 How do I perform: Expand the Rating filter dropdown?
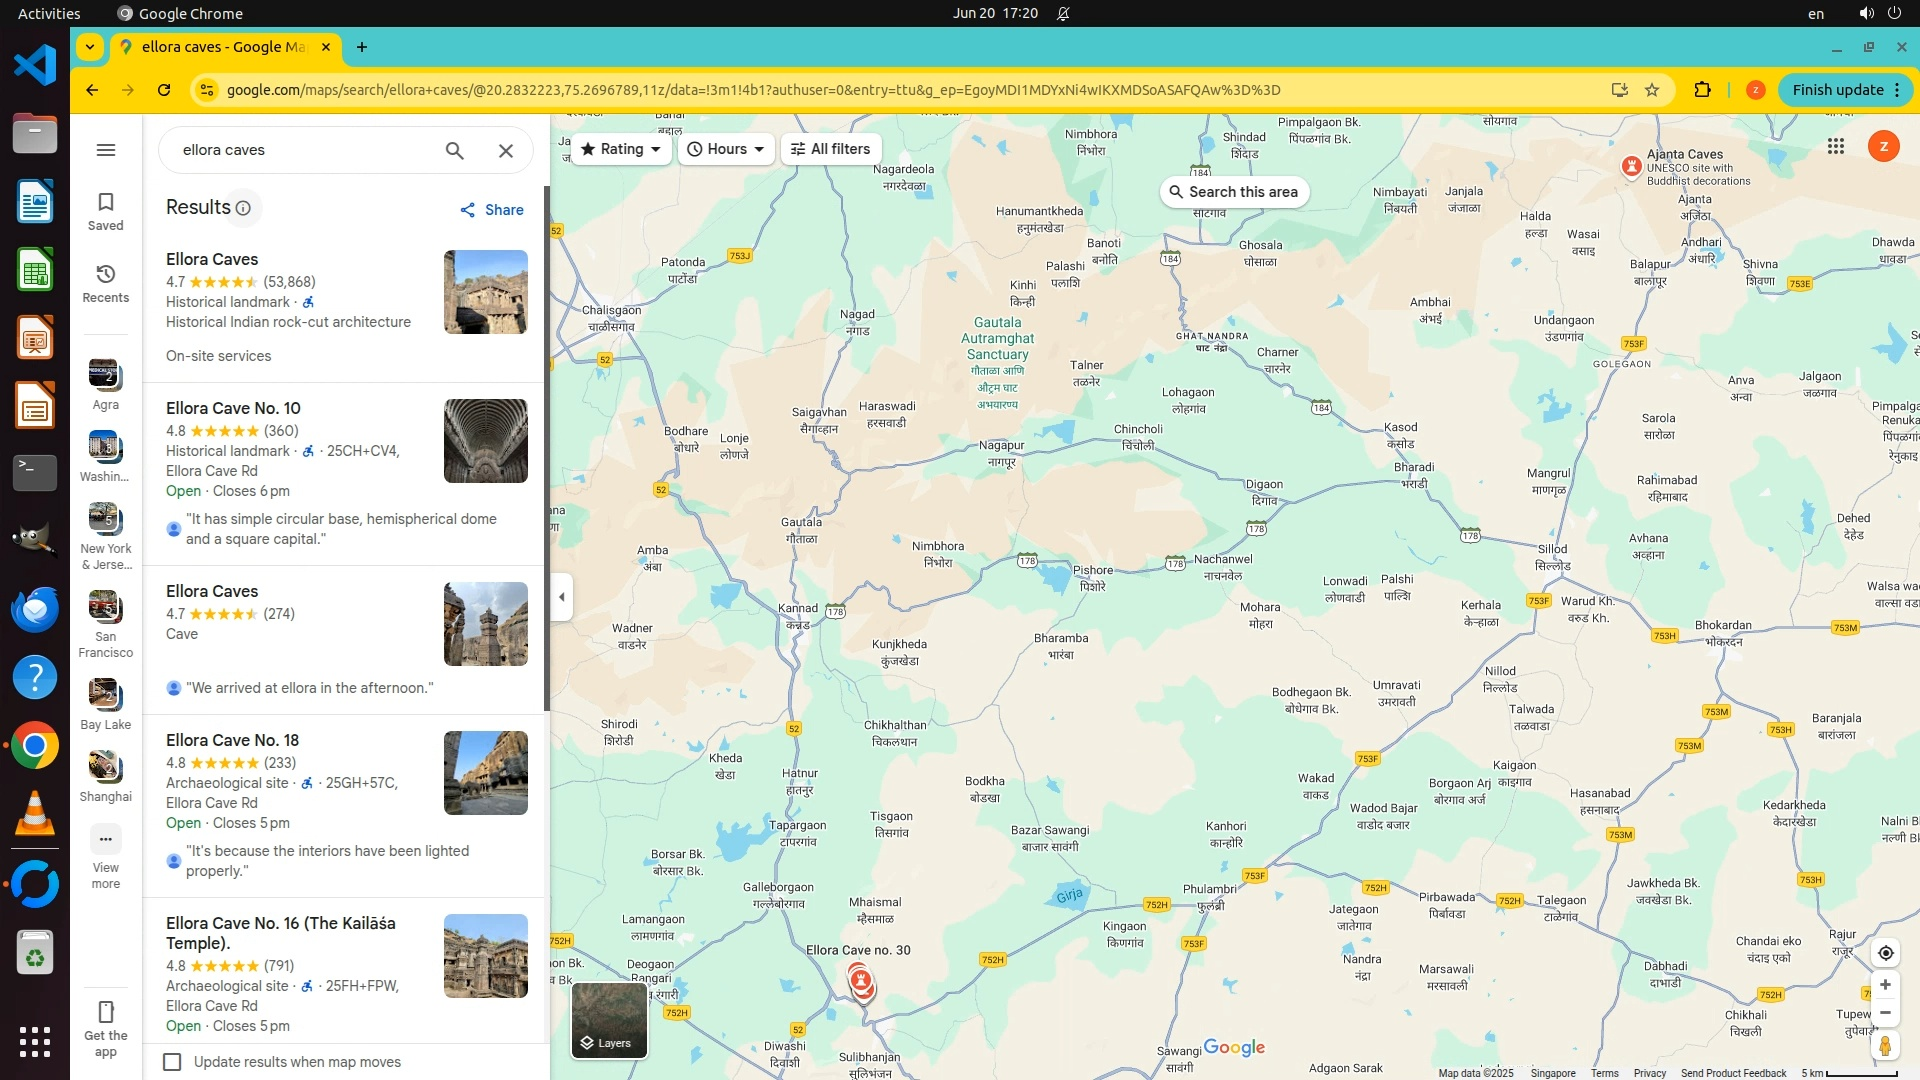click(621, 149)
